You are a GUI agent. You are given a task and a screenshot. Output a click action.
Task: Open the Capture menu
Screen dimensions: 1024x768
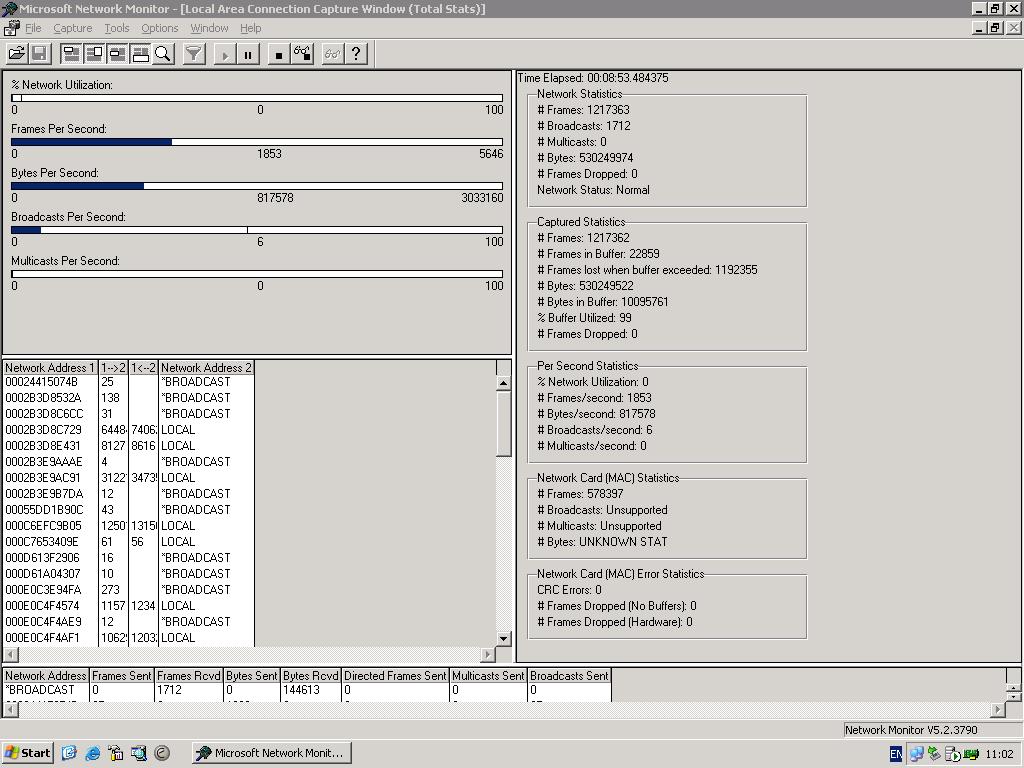[x=72, y=28]
